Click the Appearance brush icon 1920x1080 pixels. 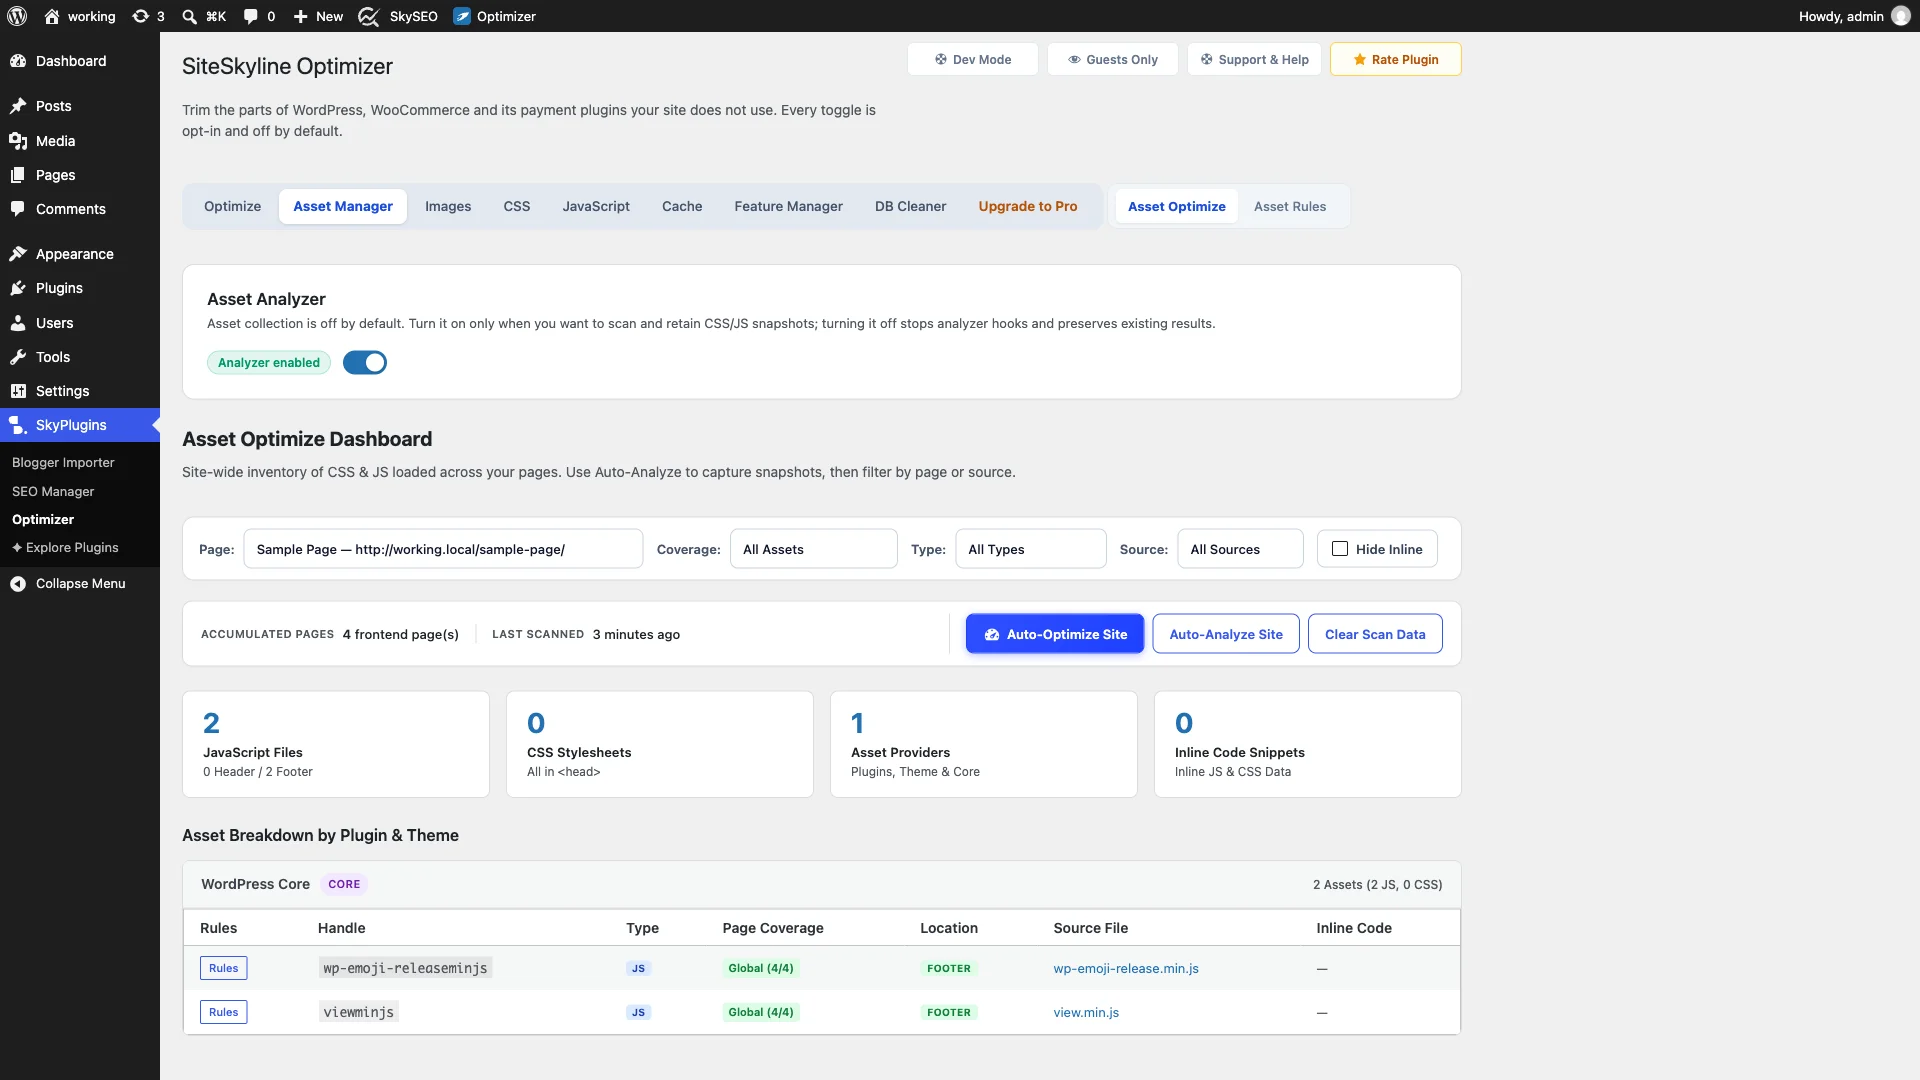18,254
